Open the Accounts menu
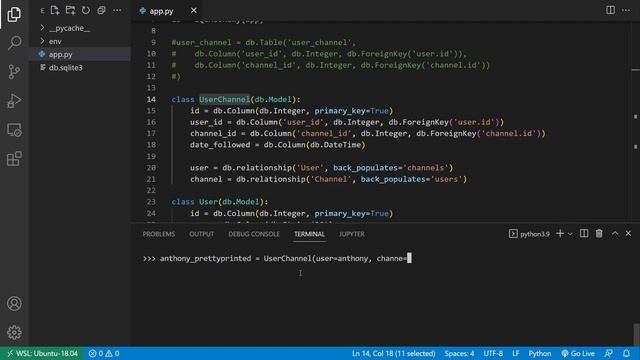Image resolution: width=640 pixels, height=360 pixels. 14,304
